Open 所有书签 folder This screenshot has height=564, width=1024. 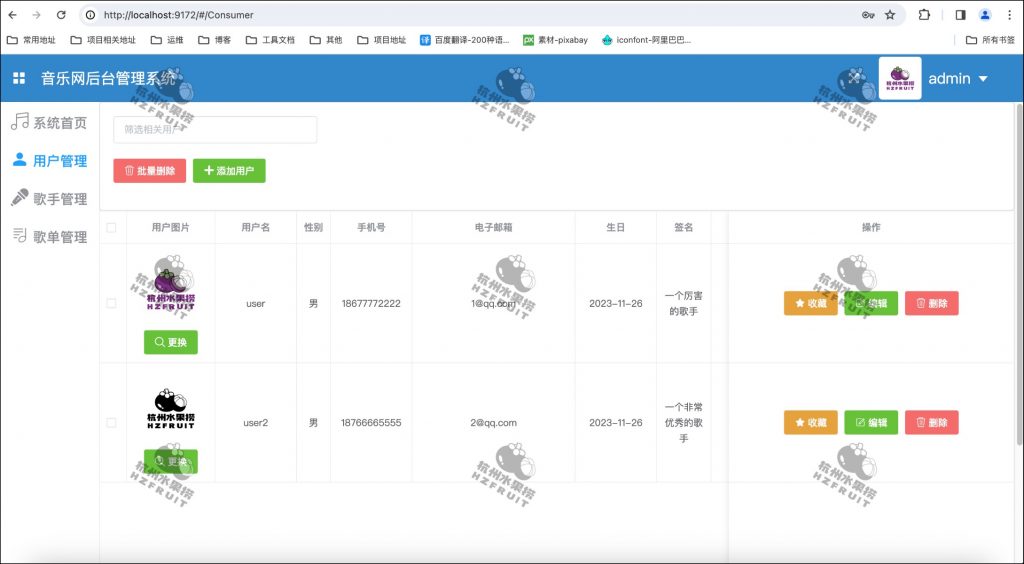tap(990, 40)
